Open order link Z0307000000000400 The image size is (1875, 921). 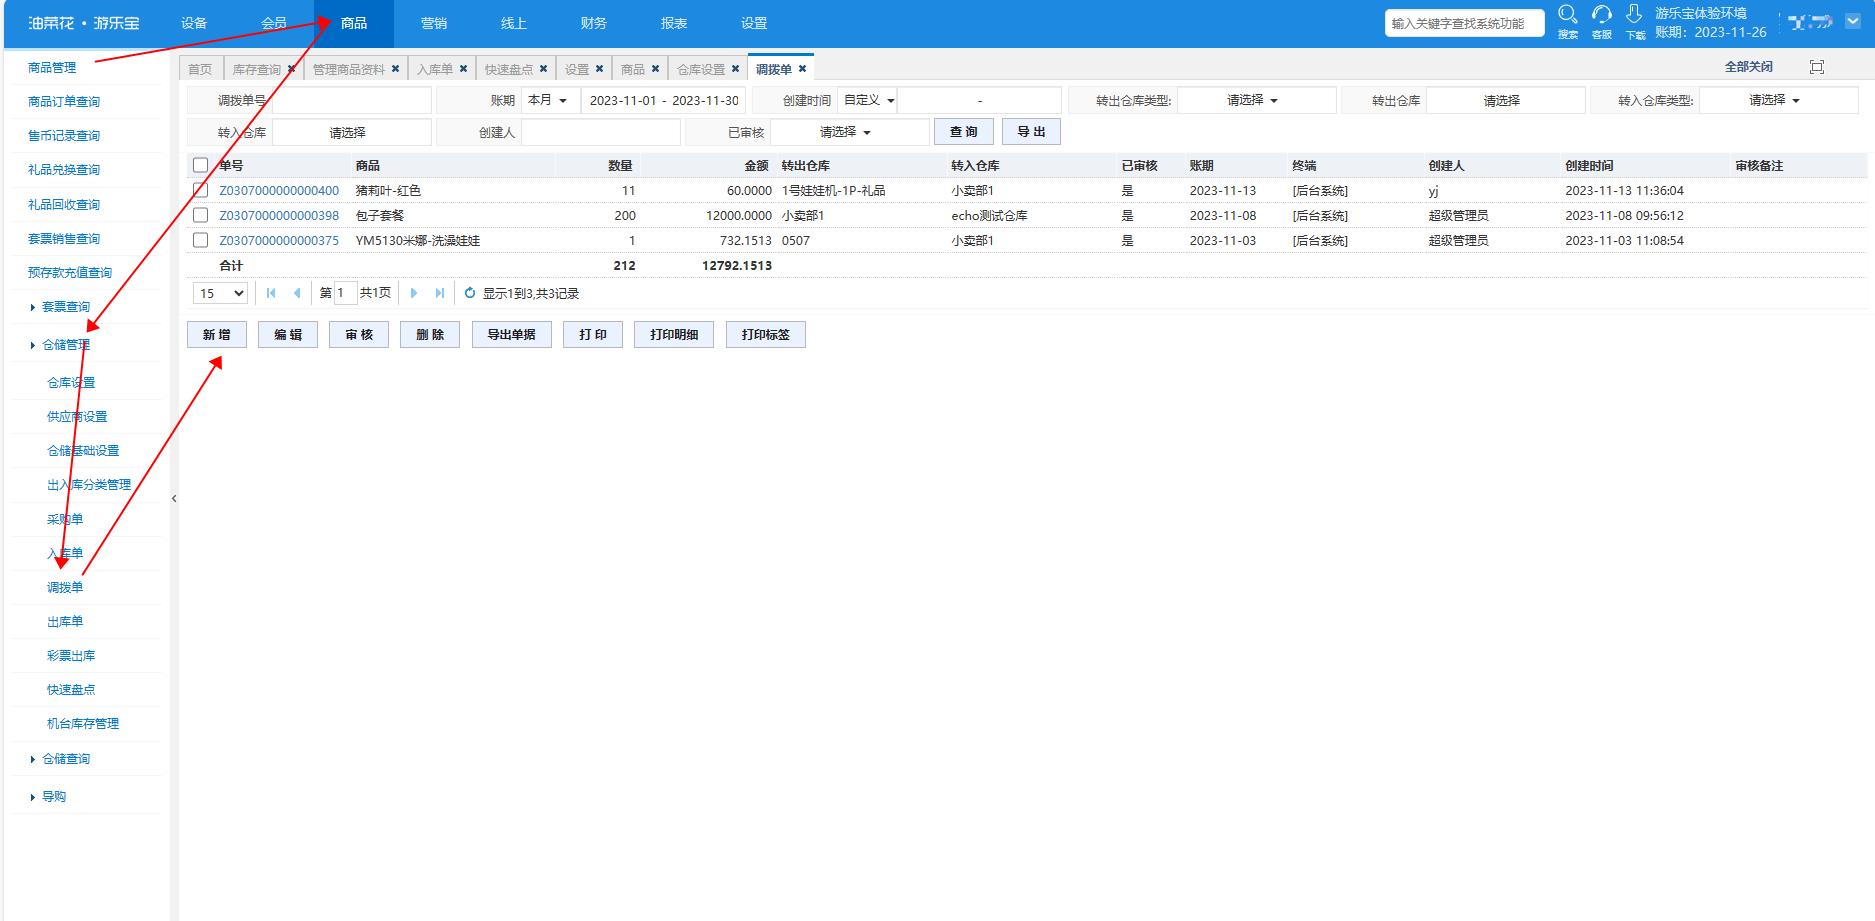point(279,190)
